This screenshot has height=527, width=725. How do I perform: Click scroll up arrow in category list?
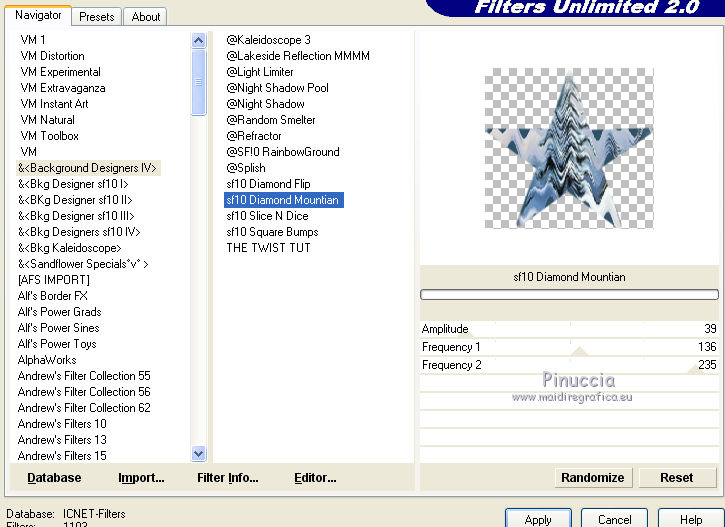[198, 41]
